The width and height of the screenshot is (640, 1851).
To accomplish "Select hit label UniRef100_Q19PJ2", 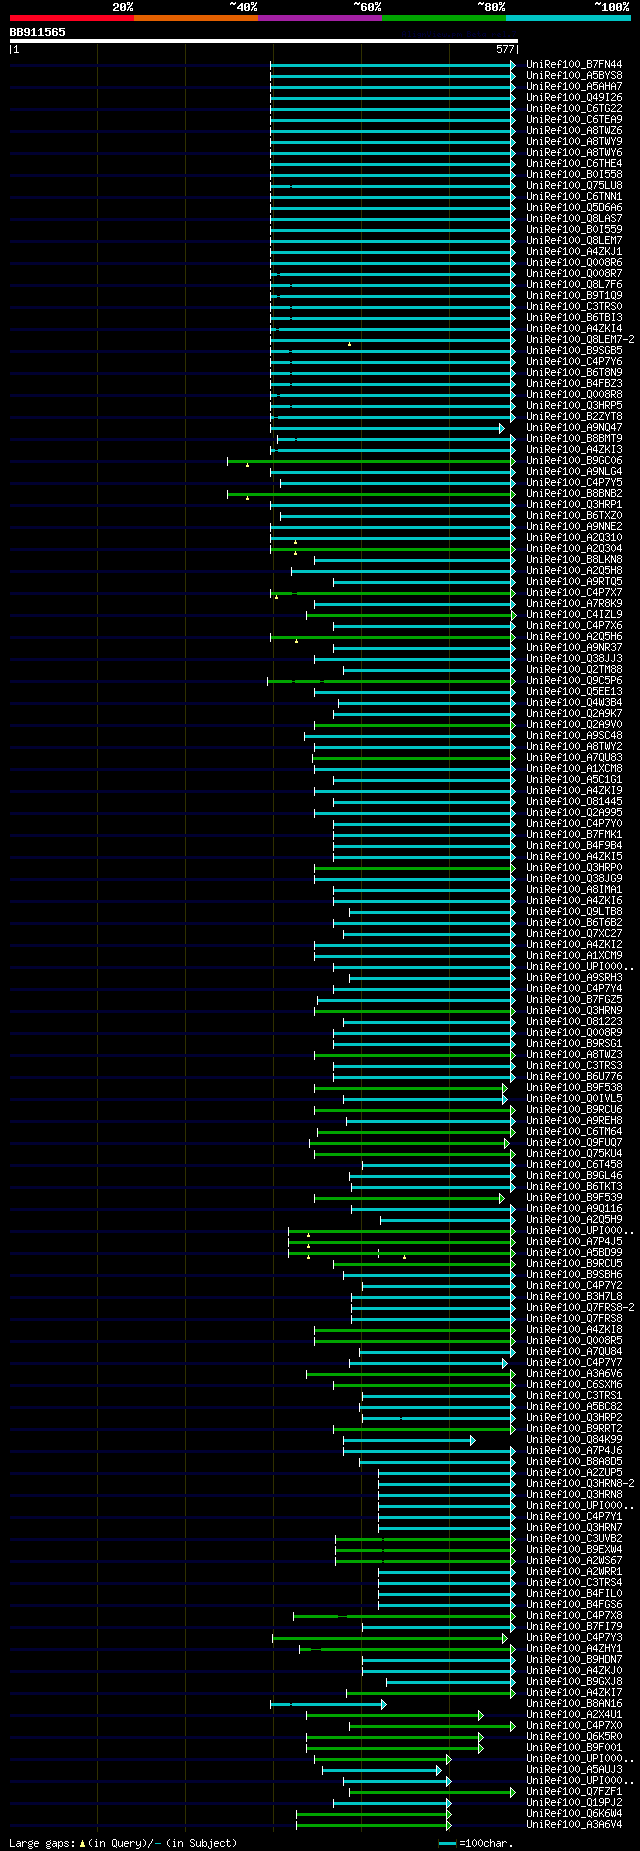I will tap(574, 1803).
